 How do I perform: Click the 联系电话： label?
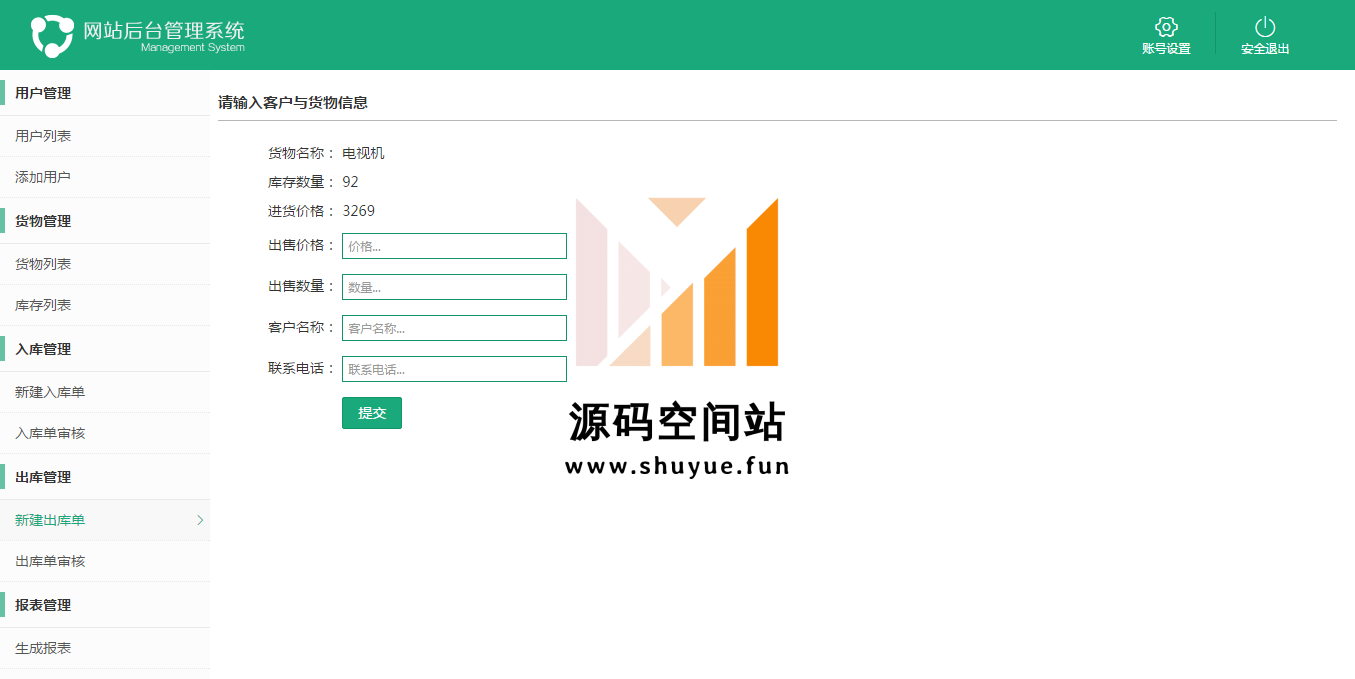[302, 368]
